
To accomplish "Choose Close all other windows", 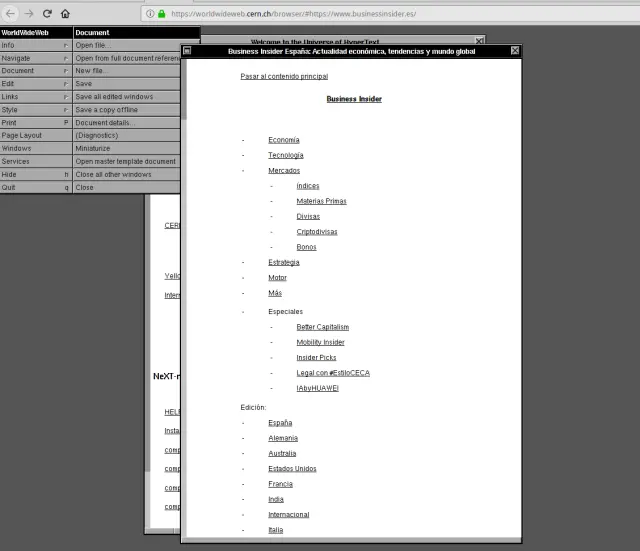I will coord(127,174).
